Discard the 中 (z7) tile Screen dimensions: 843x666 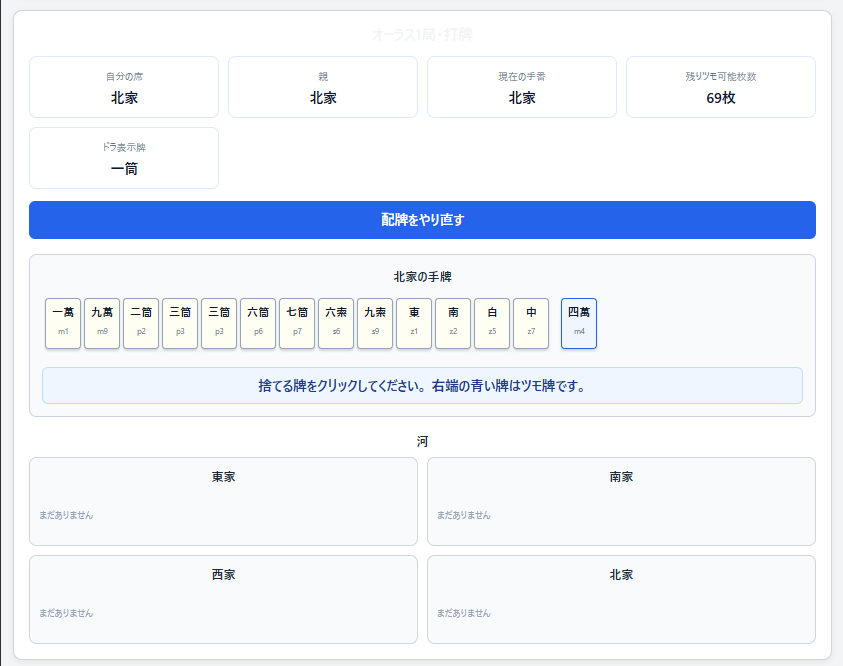(531, 324)
